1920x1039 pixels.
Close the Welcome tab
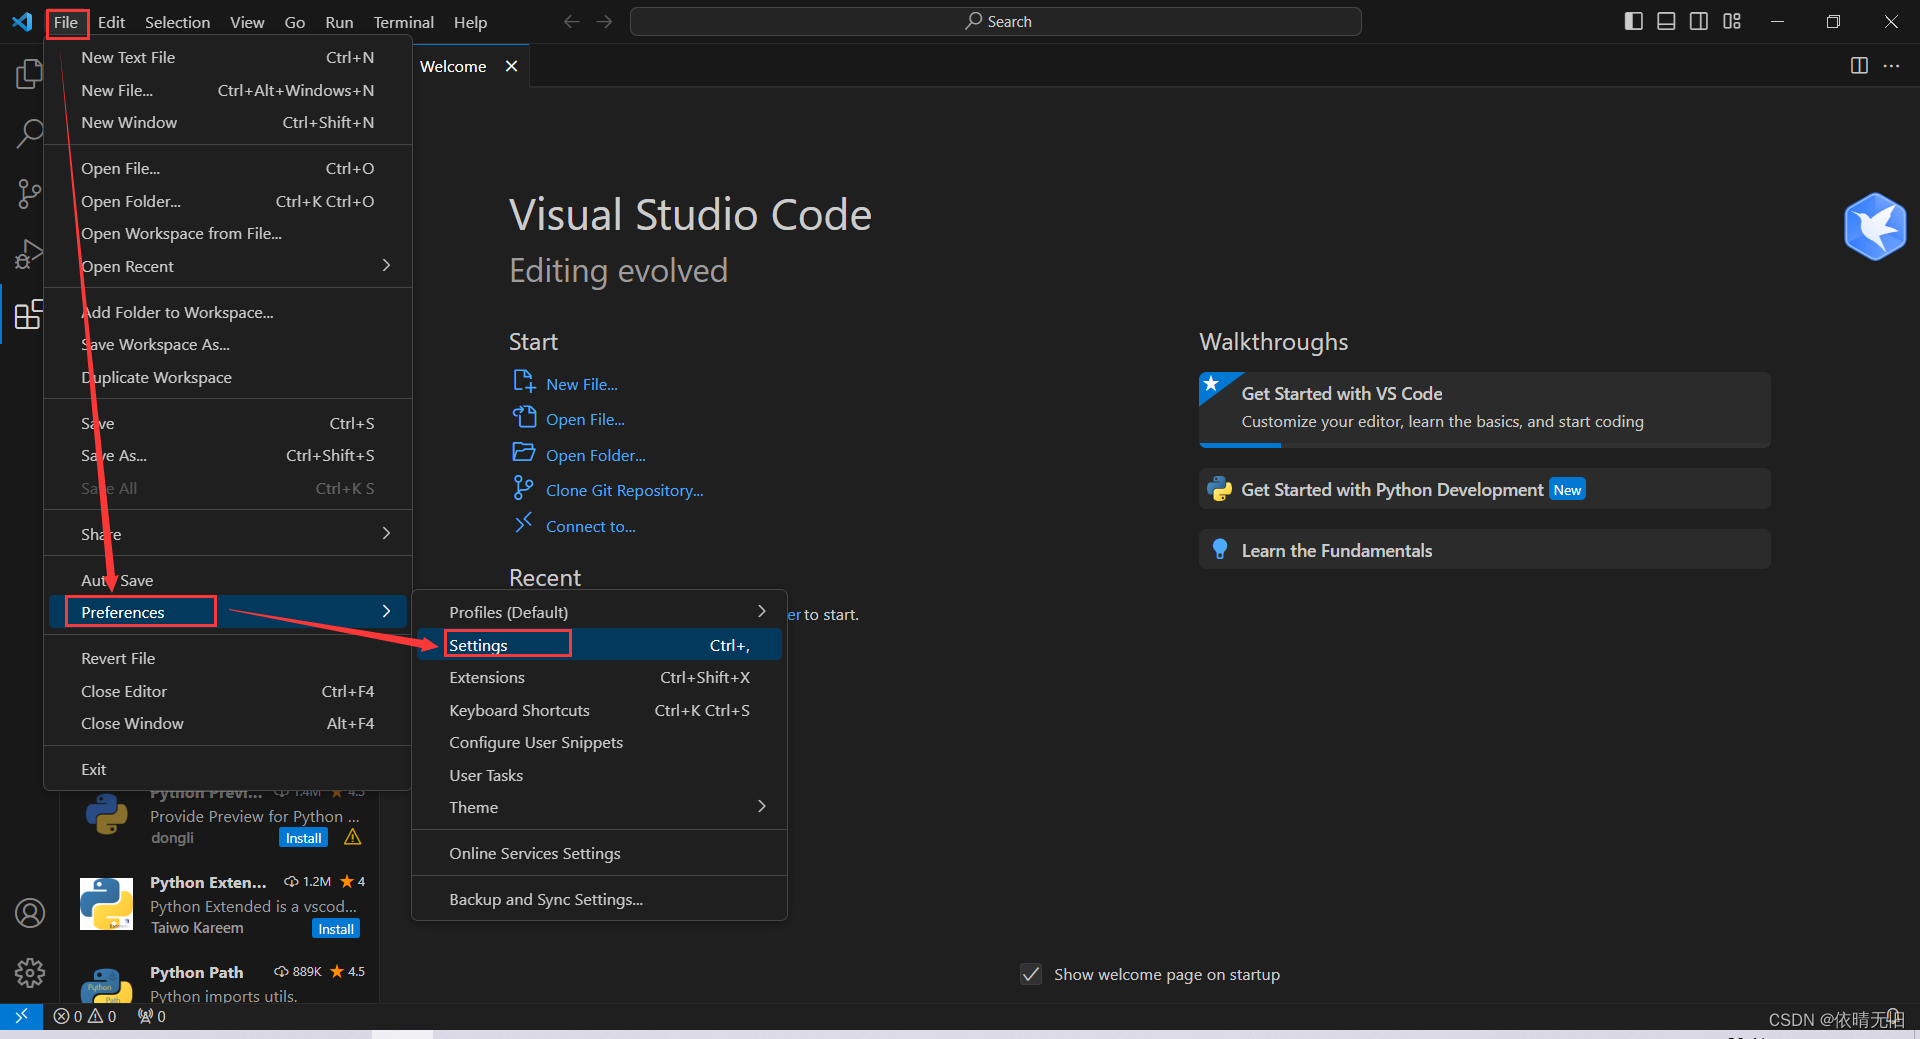[x=511, y=66]
